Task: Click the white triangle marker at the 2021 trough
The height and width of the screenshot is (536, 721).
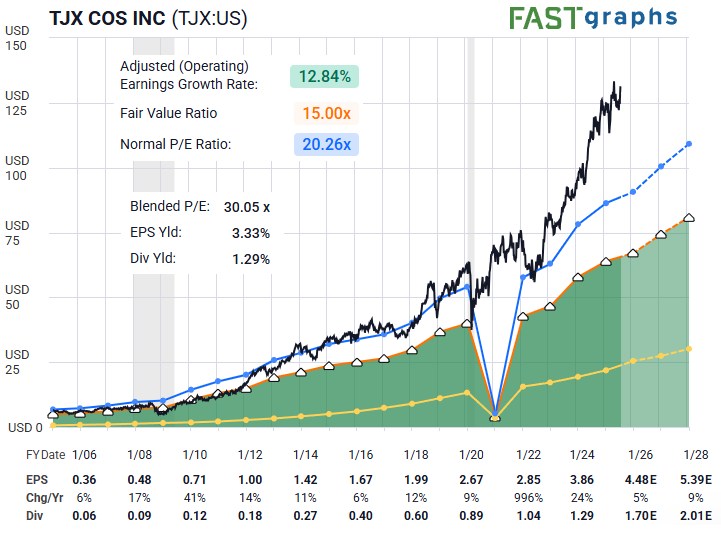Action: (x=495, y=417)
